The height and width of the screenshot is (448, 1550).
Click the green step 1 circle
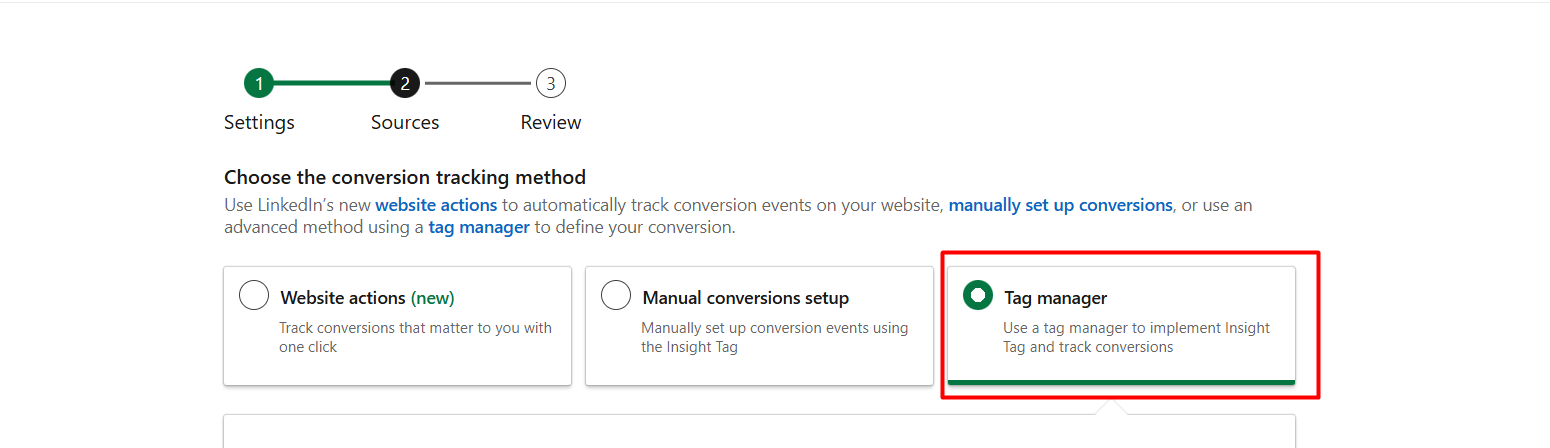pyautogui.click(x=258, y=83)
